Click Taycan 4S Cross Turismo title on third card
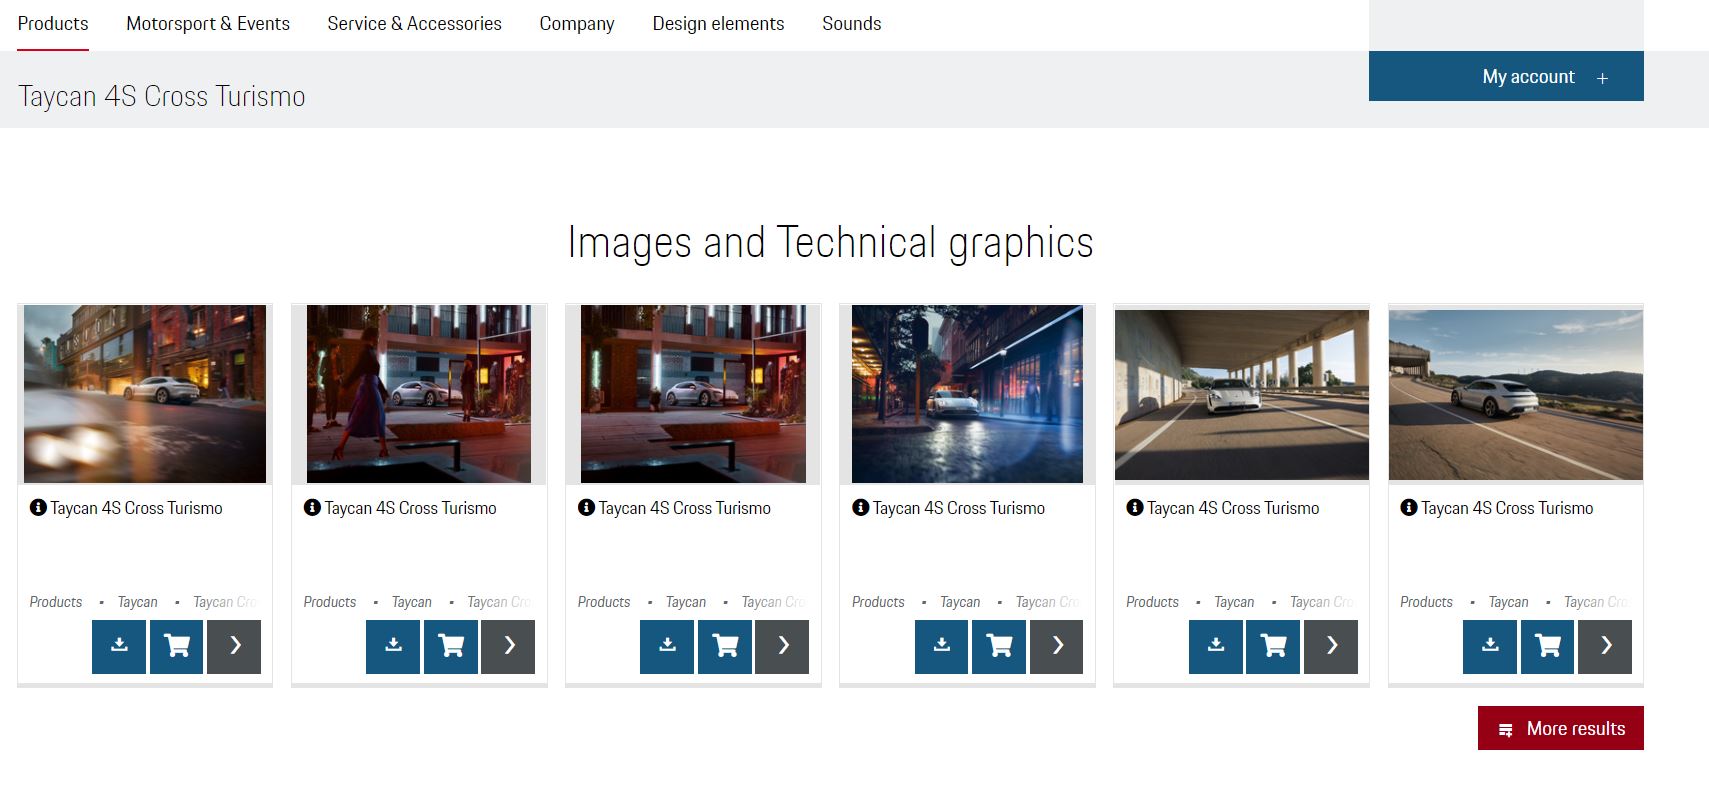The image size is (1709, 789). click(685, 508)
